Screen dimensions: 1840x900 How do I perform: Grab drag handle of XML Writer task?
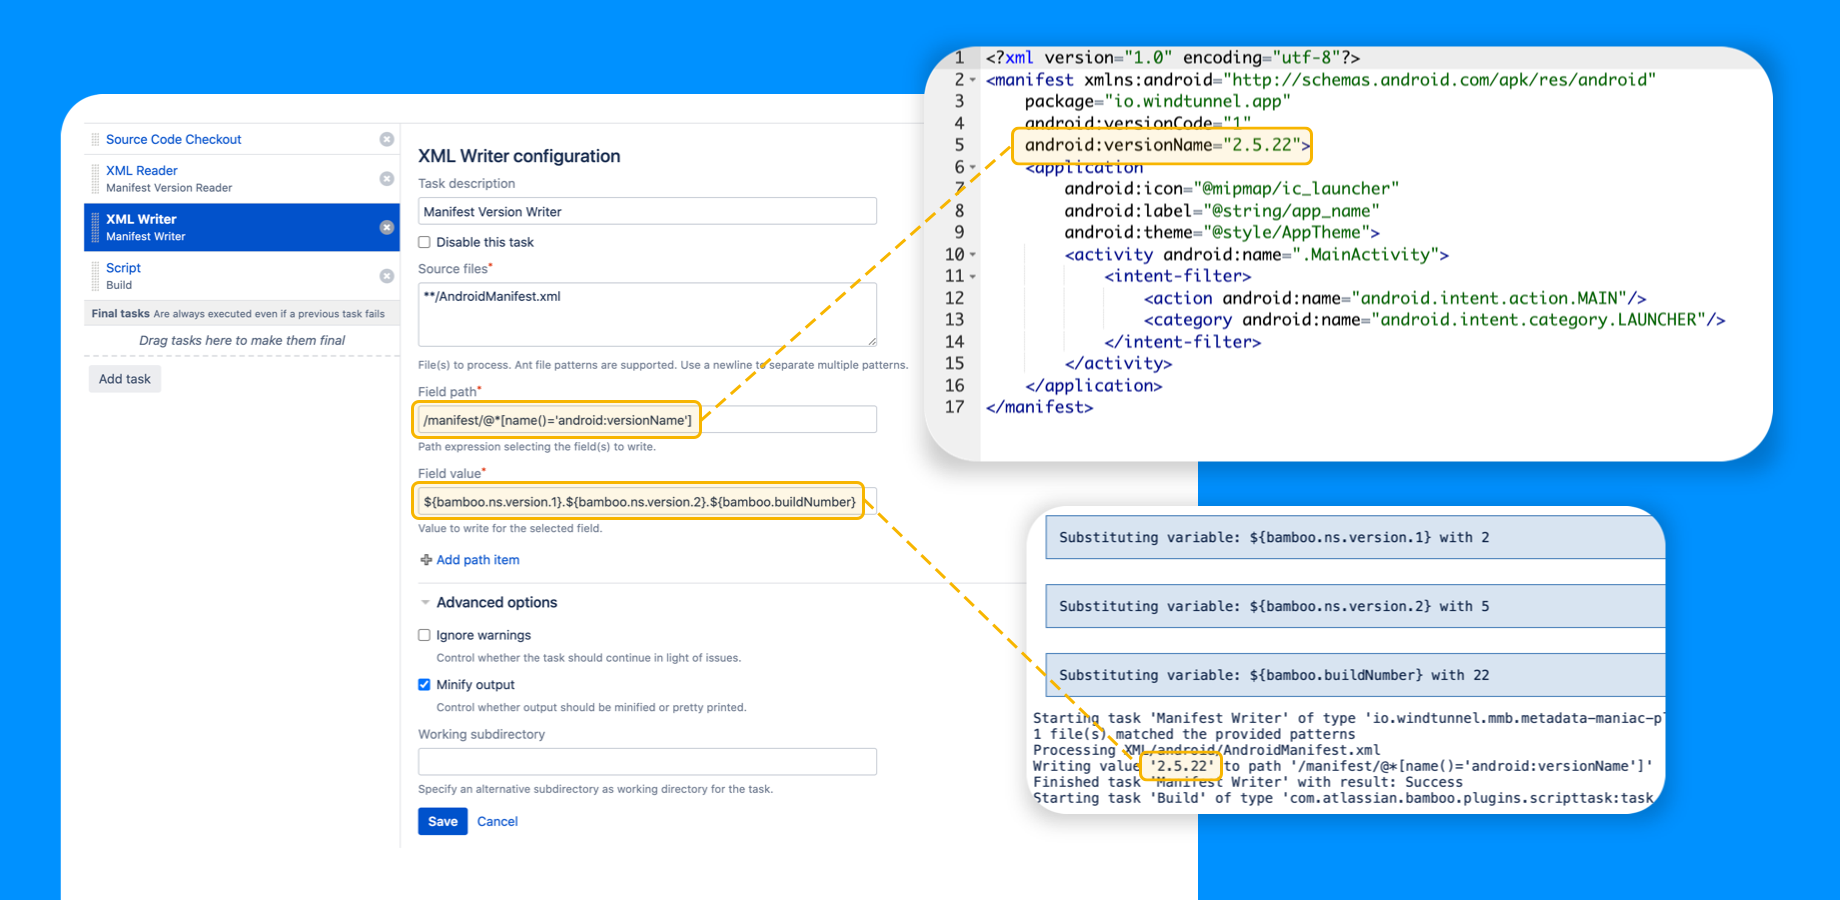coord(95,227)
